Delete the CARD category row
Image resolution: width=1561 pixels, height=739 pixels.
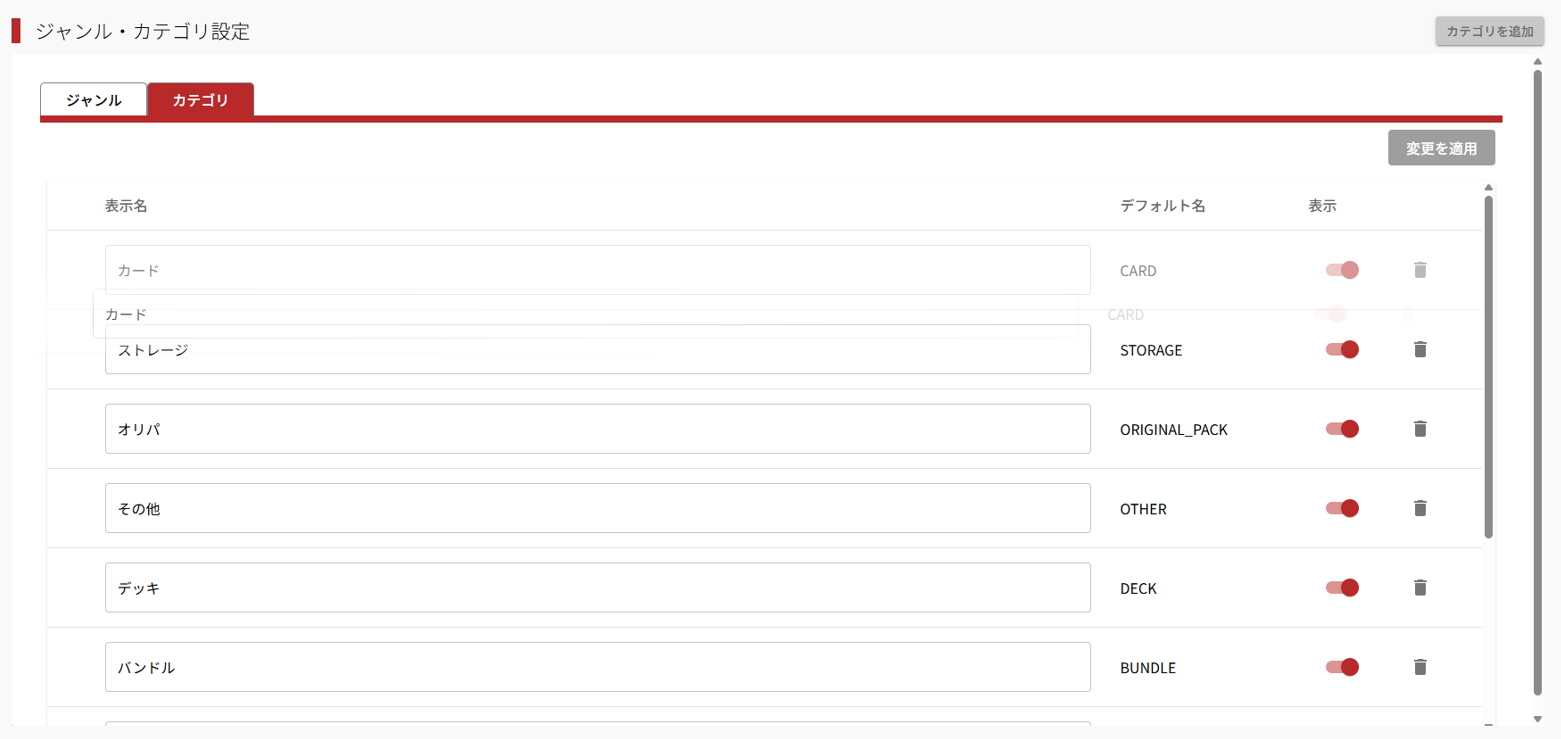point(1420,270)
